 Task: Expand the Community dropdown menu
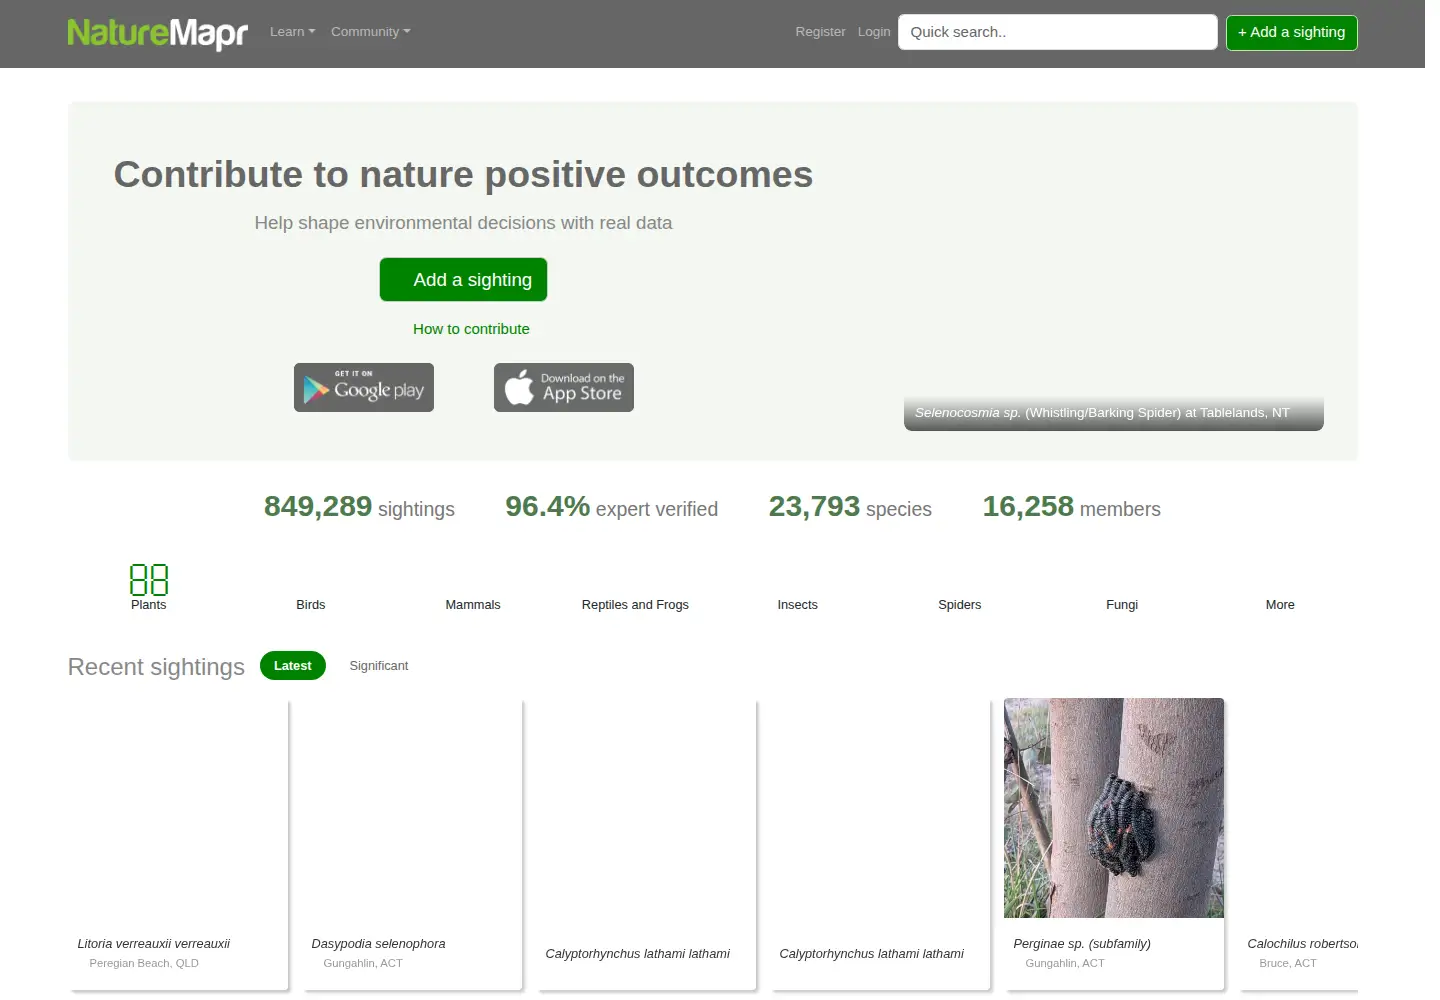point(371,32)
